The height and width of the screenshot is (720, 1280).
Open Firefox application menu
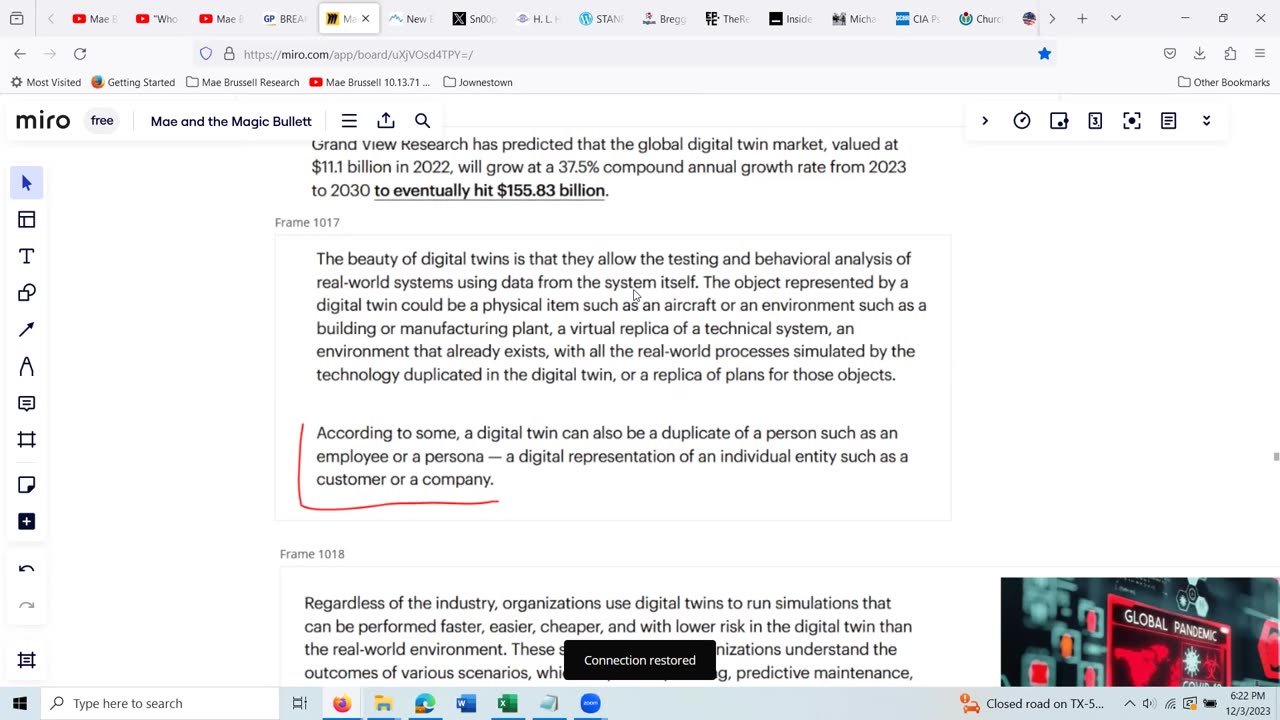pyautogui.click(x=1260, y=54)
